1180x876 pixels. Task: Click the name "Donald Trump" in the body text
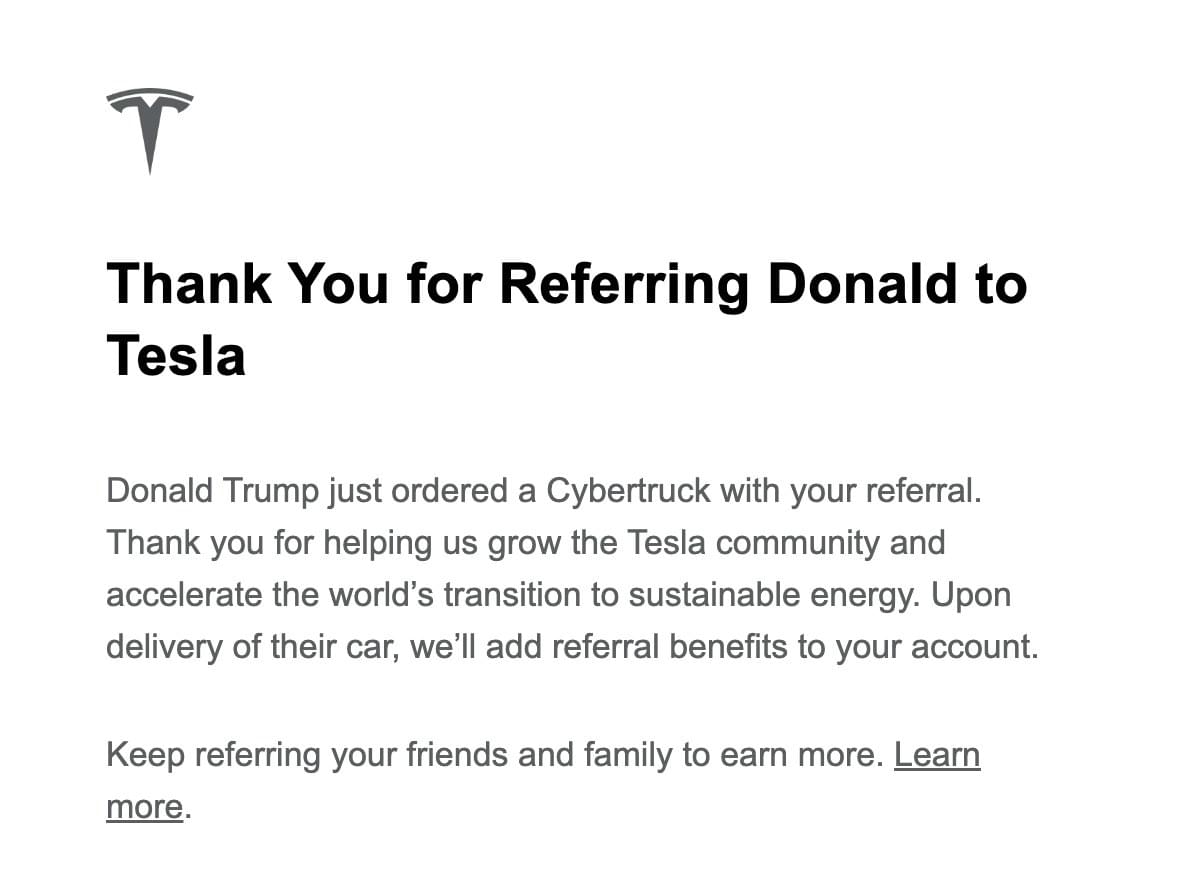click(213, 491)
